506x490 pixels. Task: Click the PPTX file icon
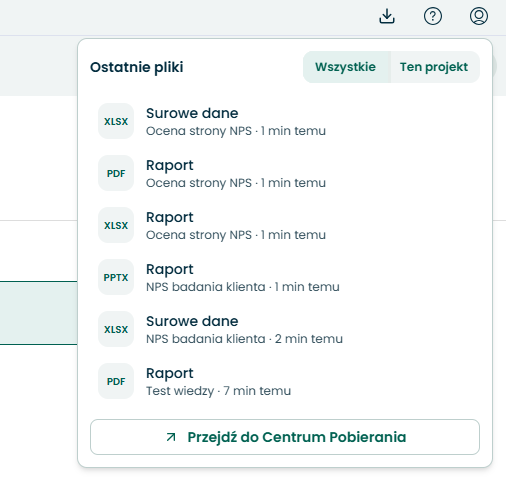116,277
